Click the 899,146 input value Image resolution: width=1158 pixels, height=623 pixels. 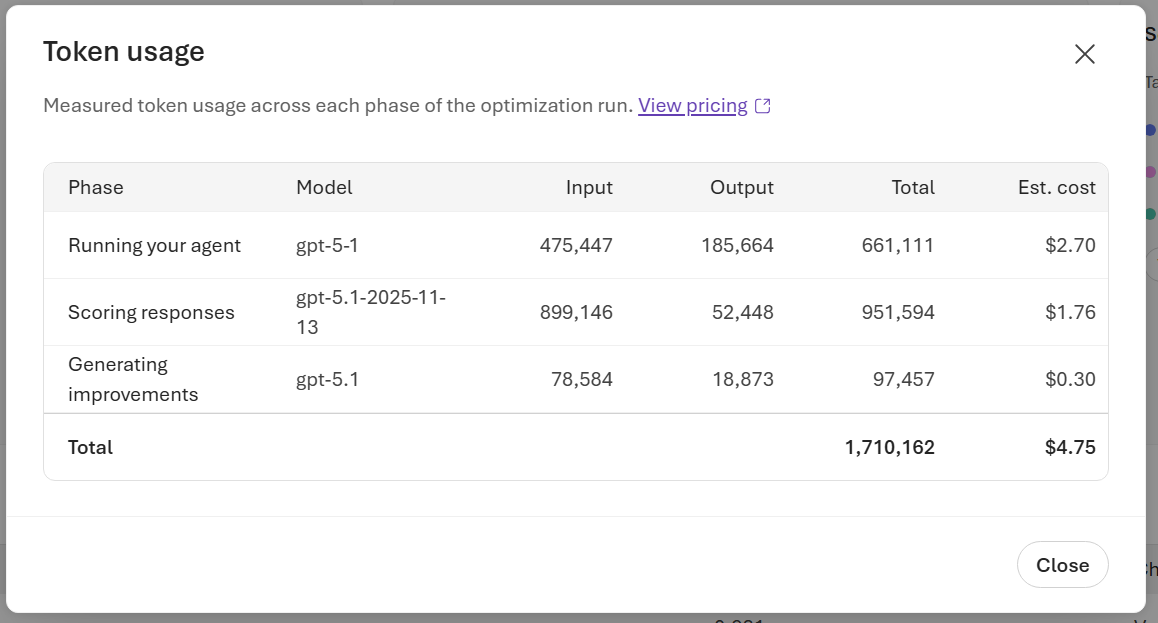(576, 312)
